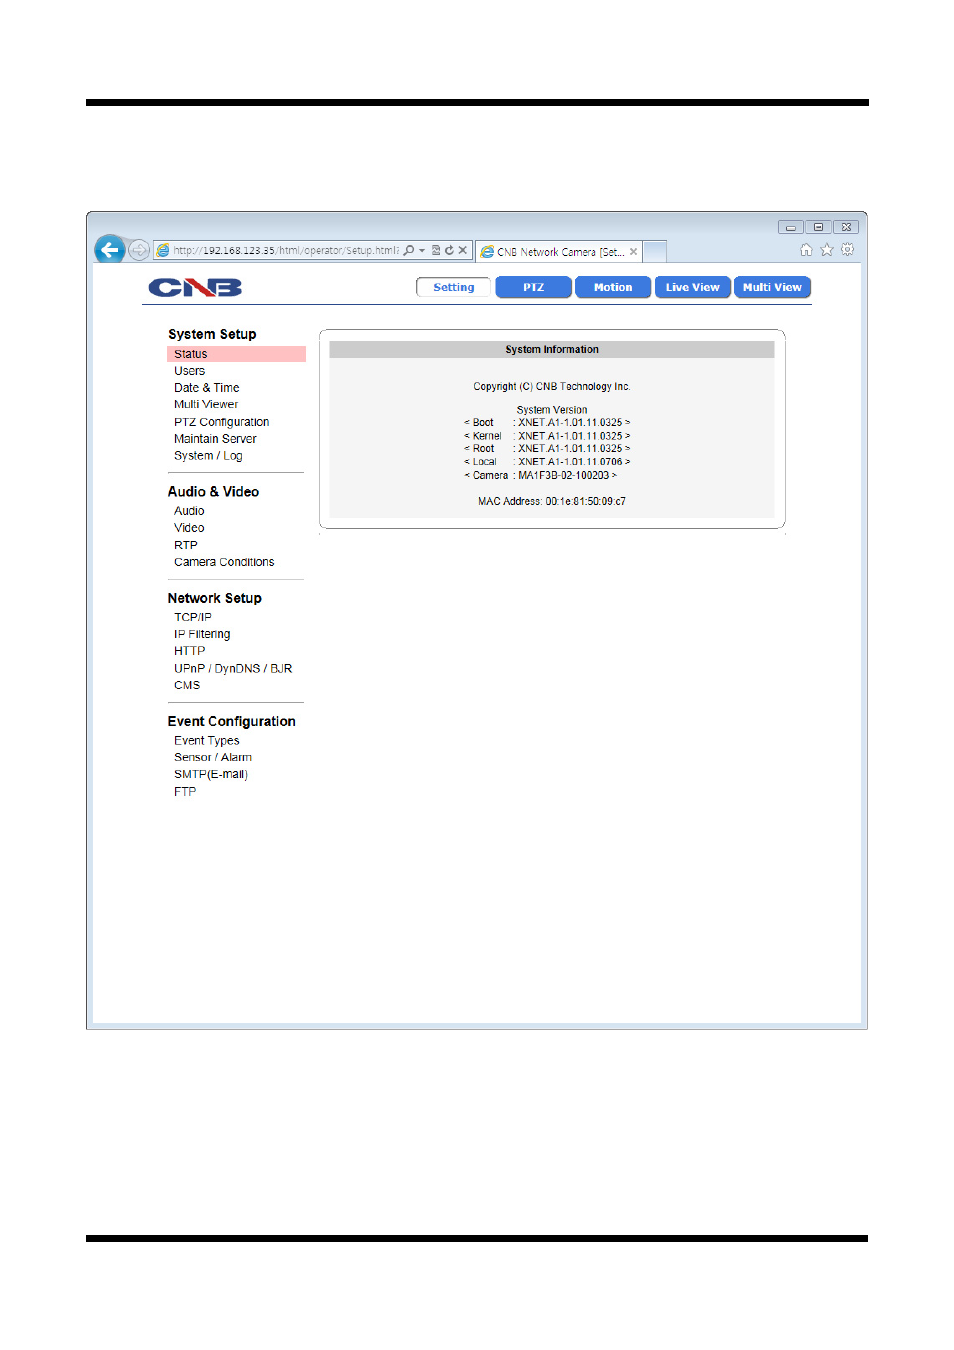
Task: Close the browser window
Action: (x=846, y=227)
